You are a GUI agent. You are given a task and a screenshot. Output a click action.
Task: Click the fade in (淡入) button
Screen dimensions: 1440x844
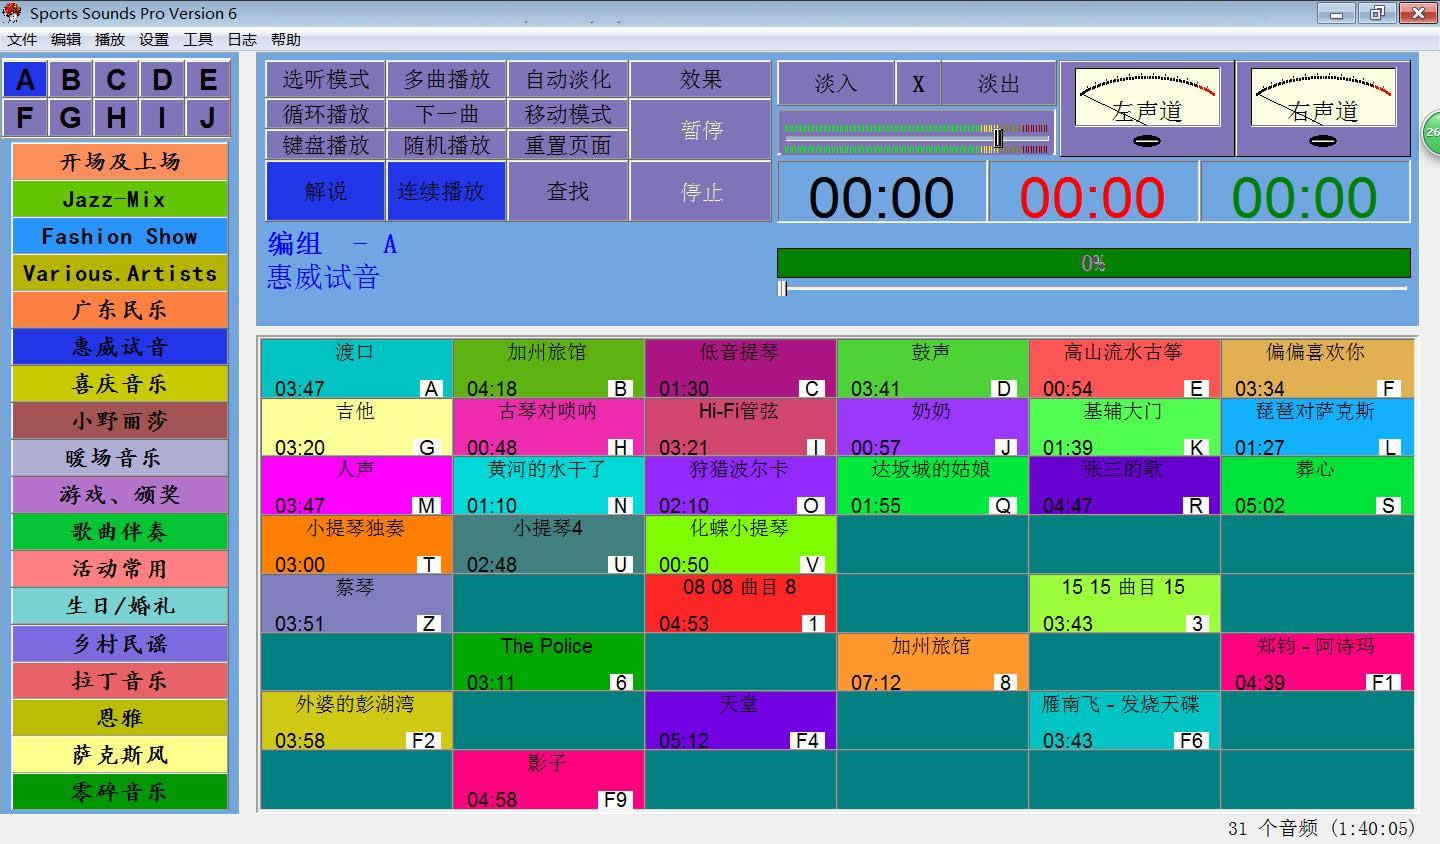836,84
